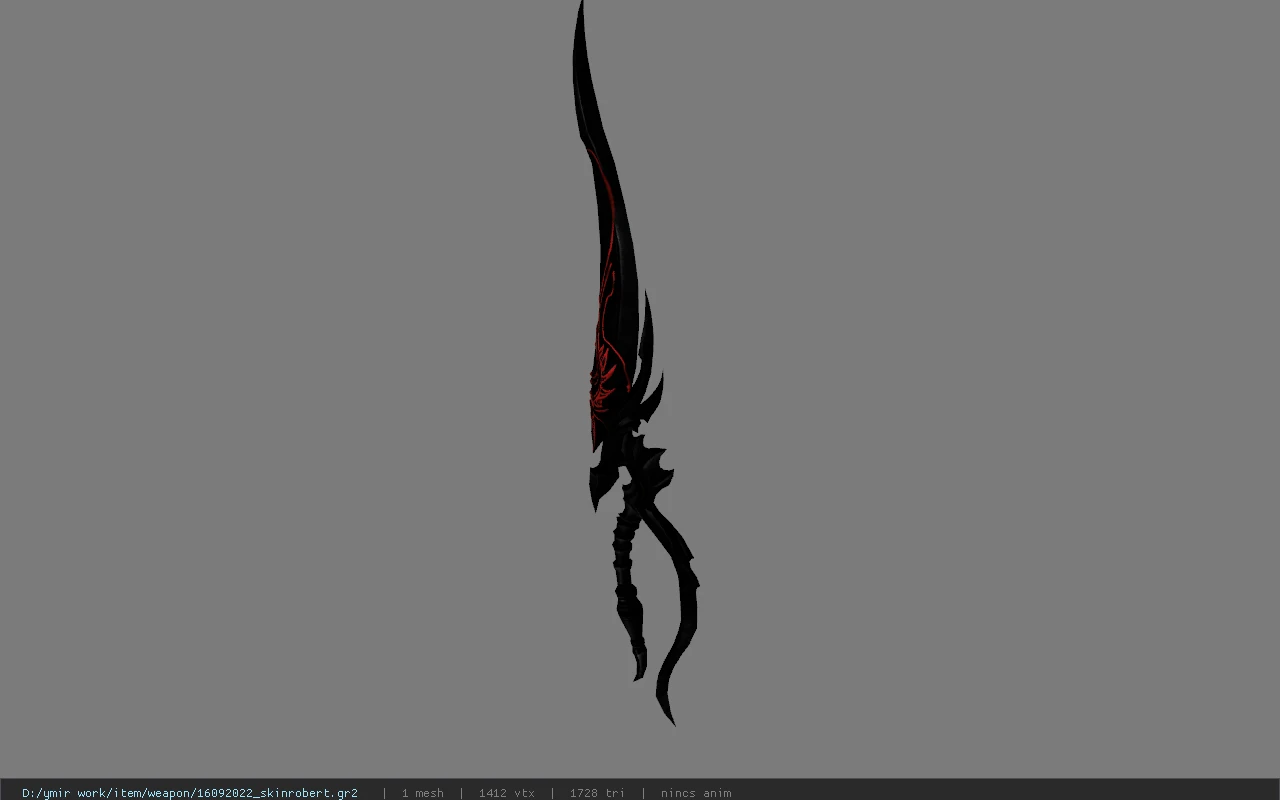Viewport: 1280px width, 800px height.
Task: Click the '1412 vtx' vertex count readout
Action: coord(506,792)
